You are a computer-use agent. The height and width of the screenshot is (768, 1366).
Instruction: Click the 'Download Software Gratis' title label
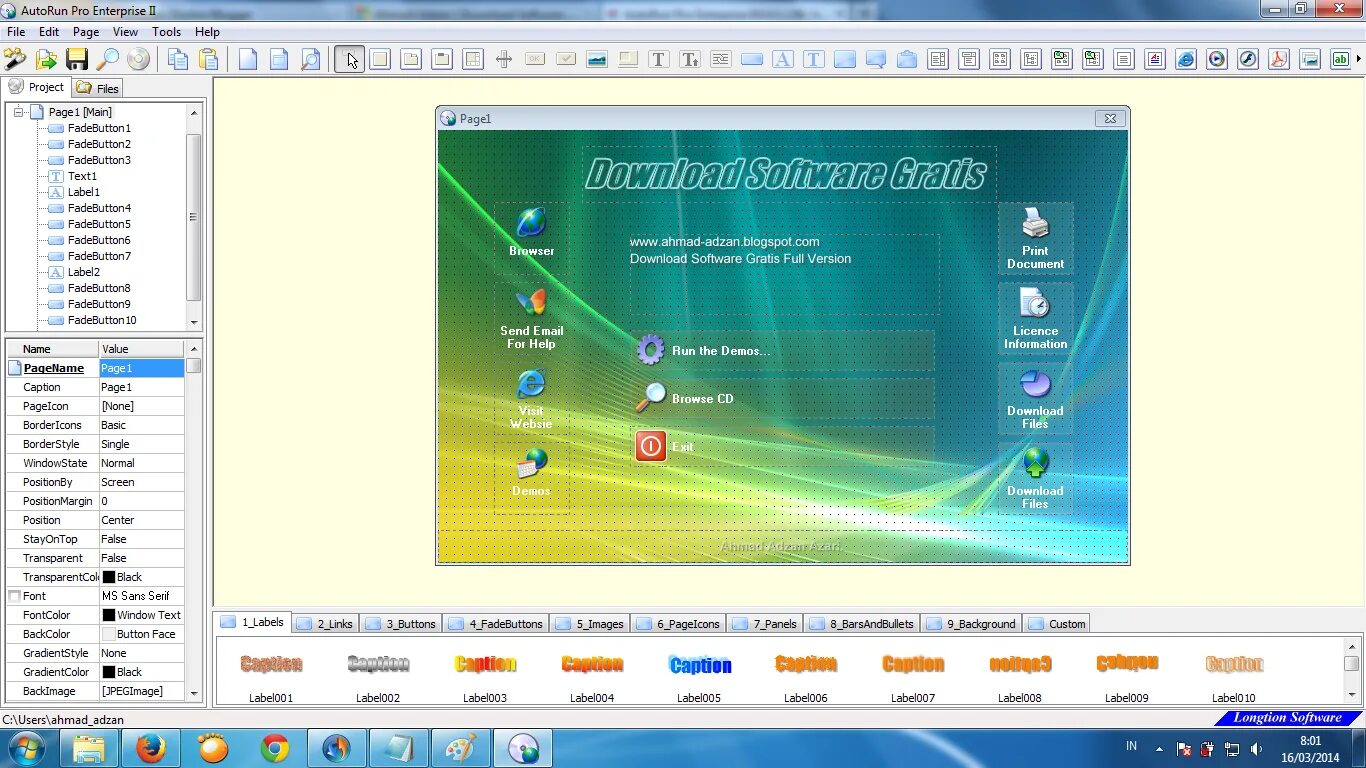tap(788, 175)
